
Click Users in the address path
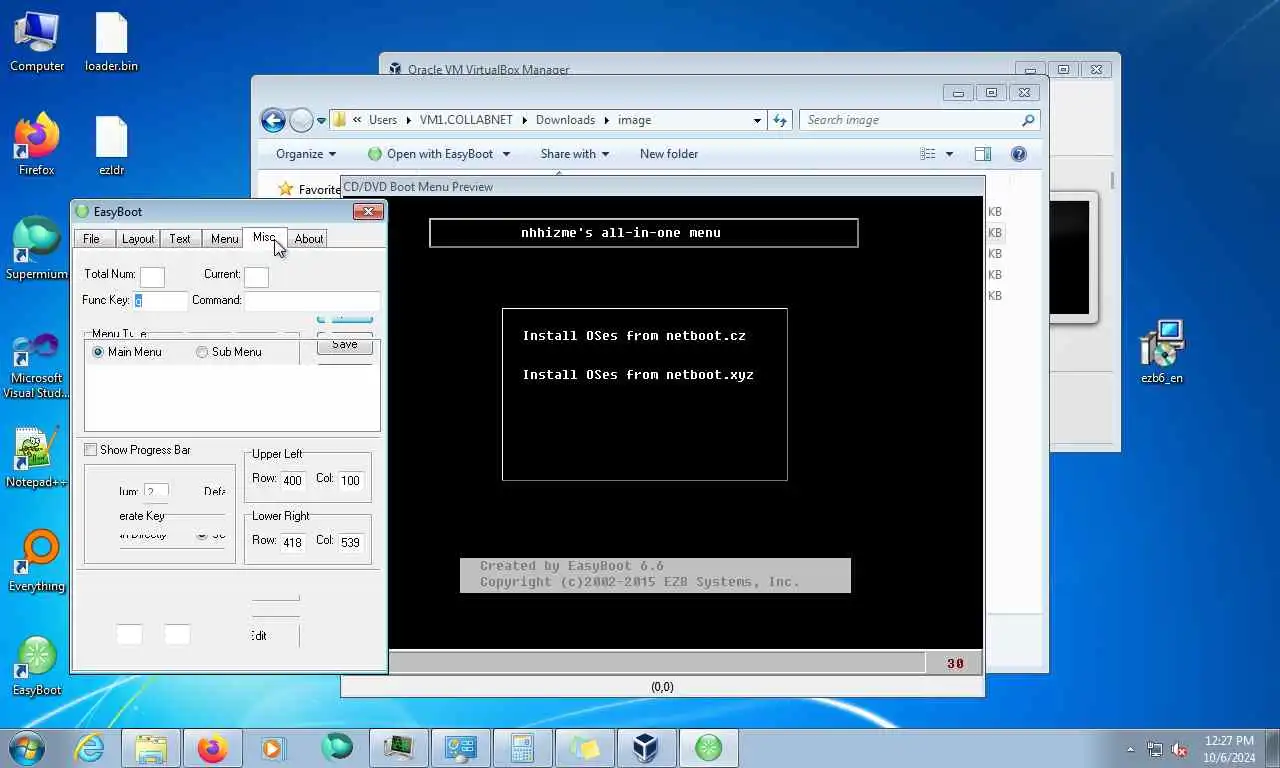tap(383, 120)
